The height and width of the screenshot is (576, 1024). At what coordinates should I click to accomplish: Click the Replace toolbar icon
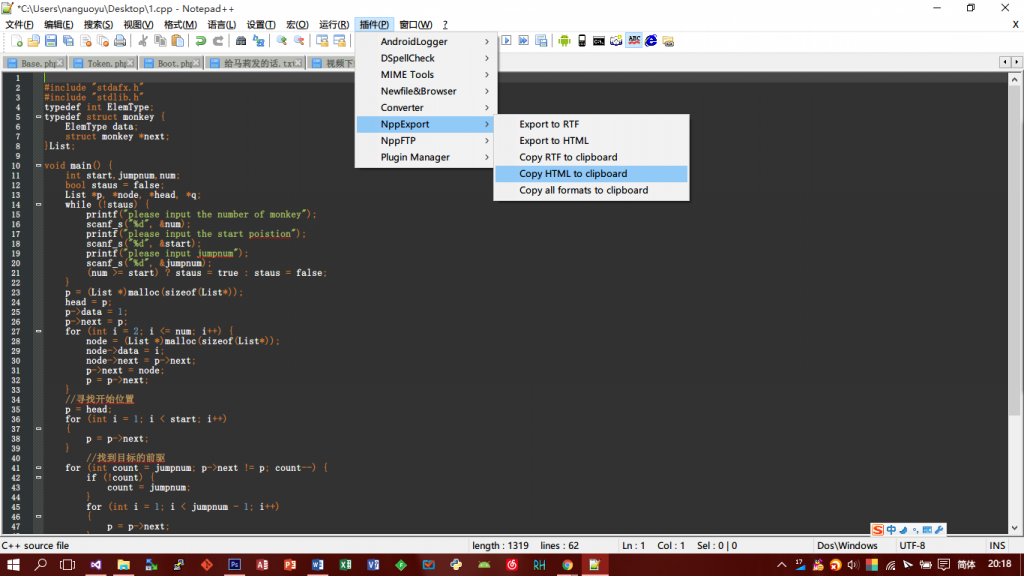(x=259, y=41)
